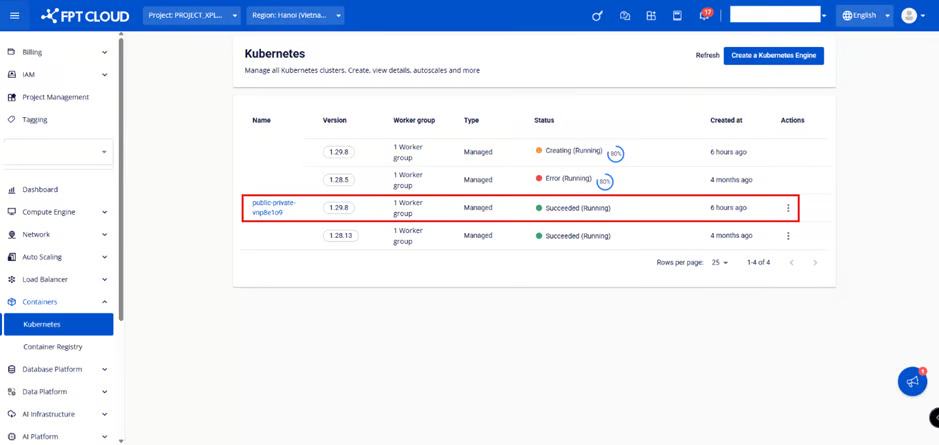Open actions menu for public-private-vnp8e1o9 cluster
This screenshot has width=939, height=445.
click(x=788, y=208)
